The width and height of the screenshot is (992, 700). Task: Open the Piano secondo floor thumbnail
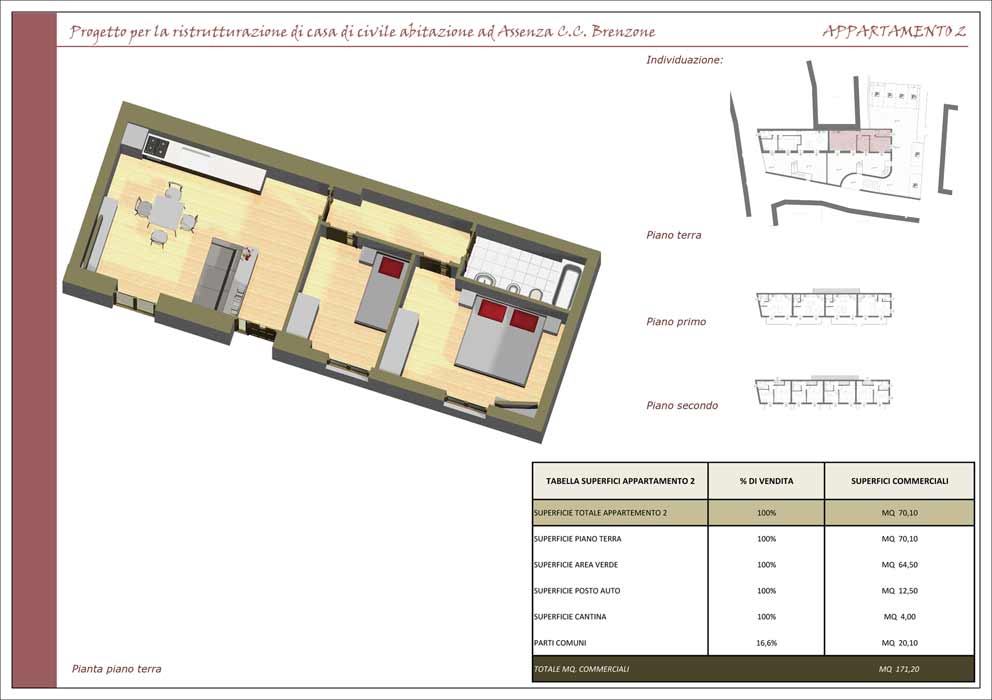coord(824,391)
